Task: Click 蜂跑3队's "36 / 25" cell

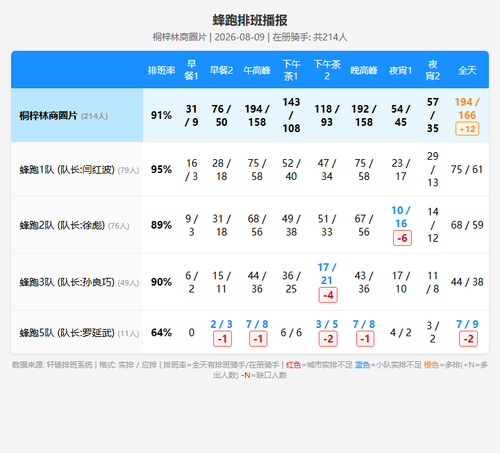Action: 291,282
